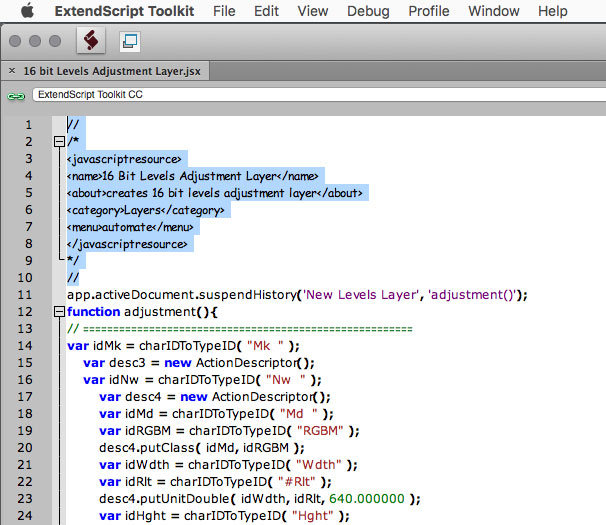Open the Debug menu
606x525 pixels.
[x=368, y=12]
